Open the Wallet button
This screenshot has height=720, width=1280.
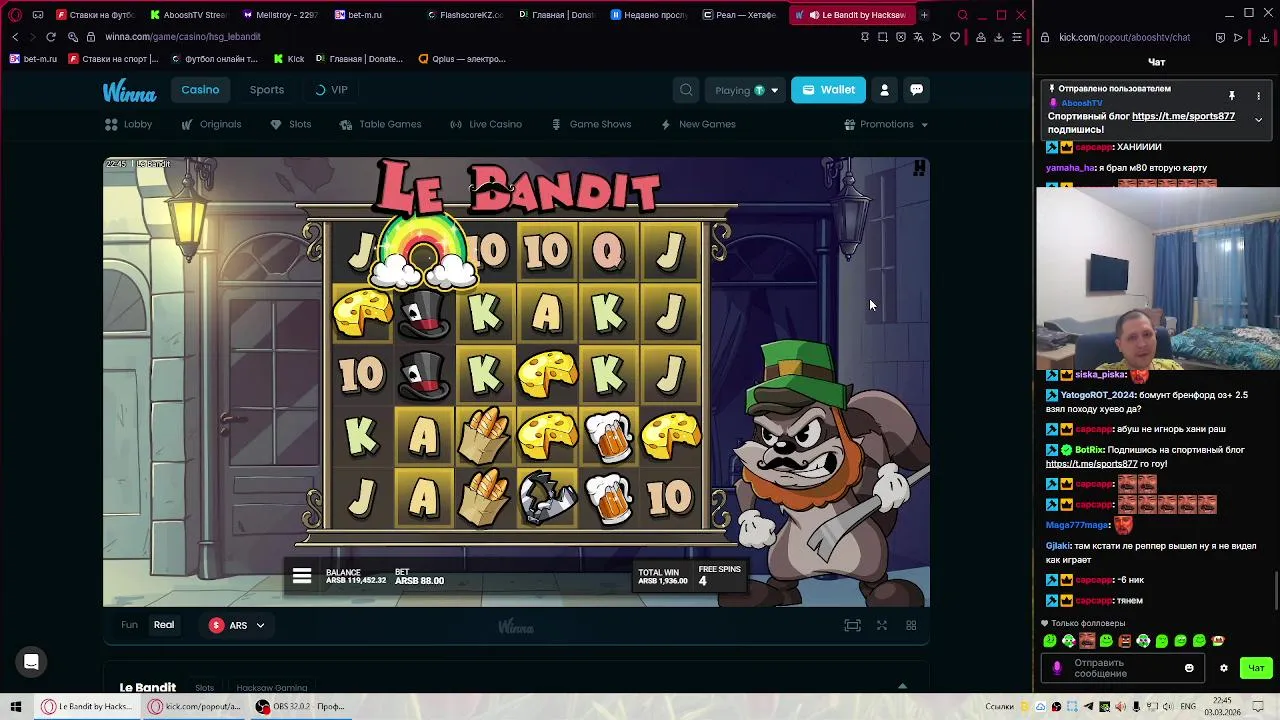pyautogui.click(x=829, y=90)
